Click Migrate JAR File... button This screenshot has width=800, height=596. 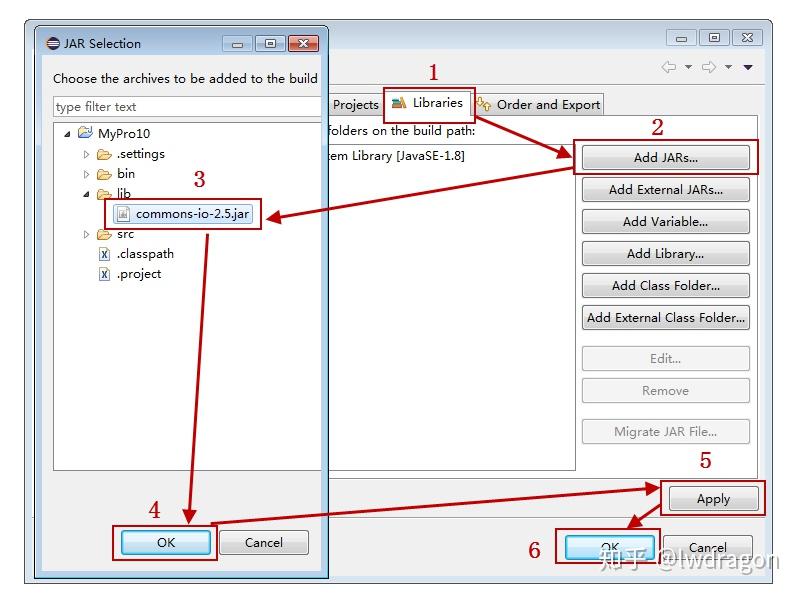(x=665, y=432)
